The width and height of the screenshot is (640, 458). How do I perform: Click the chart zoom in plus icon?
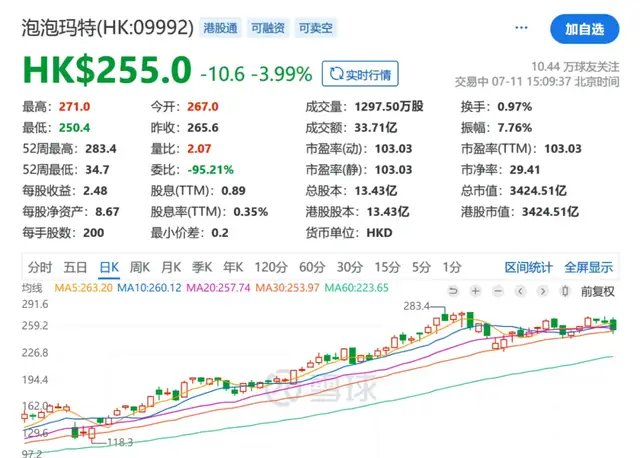point(475,291)
